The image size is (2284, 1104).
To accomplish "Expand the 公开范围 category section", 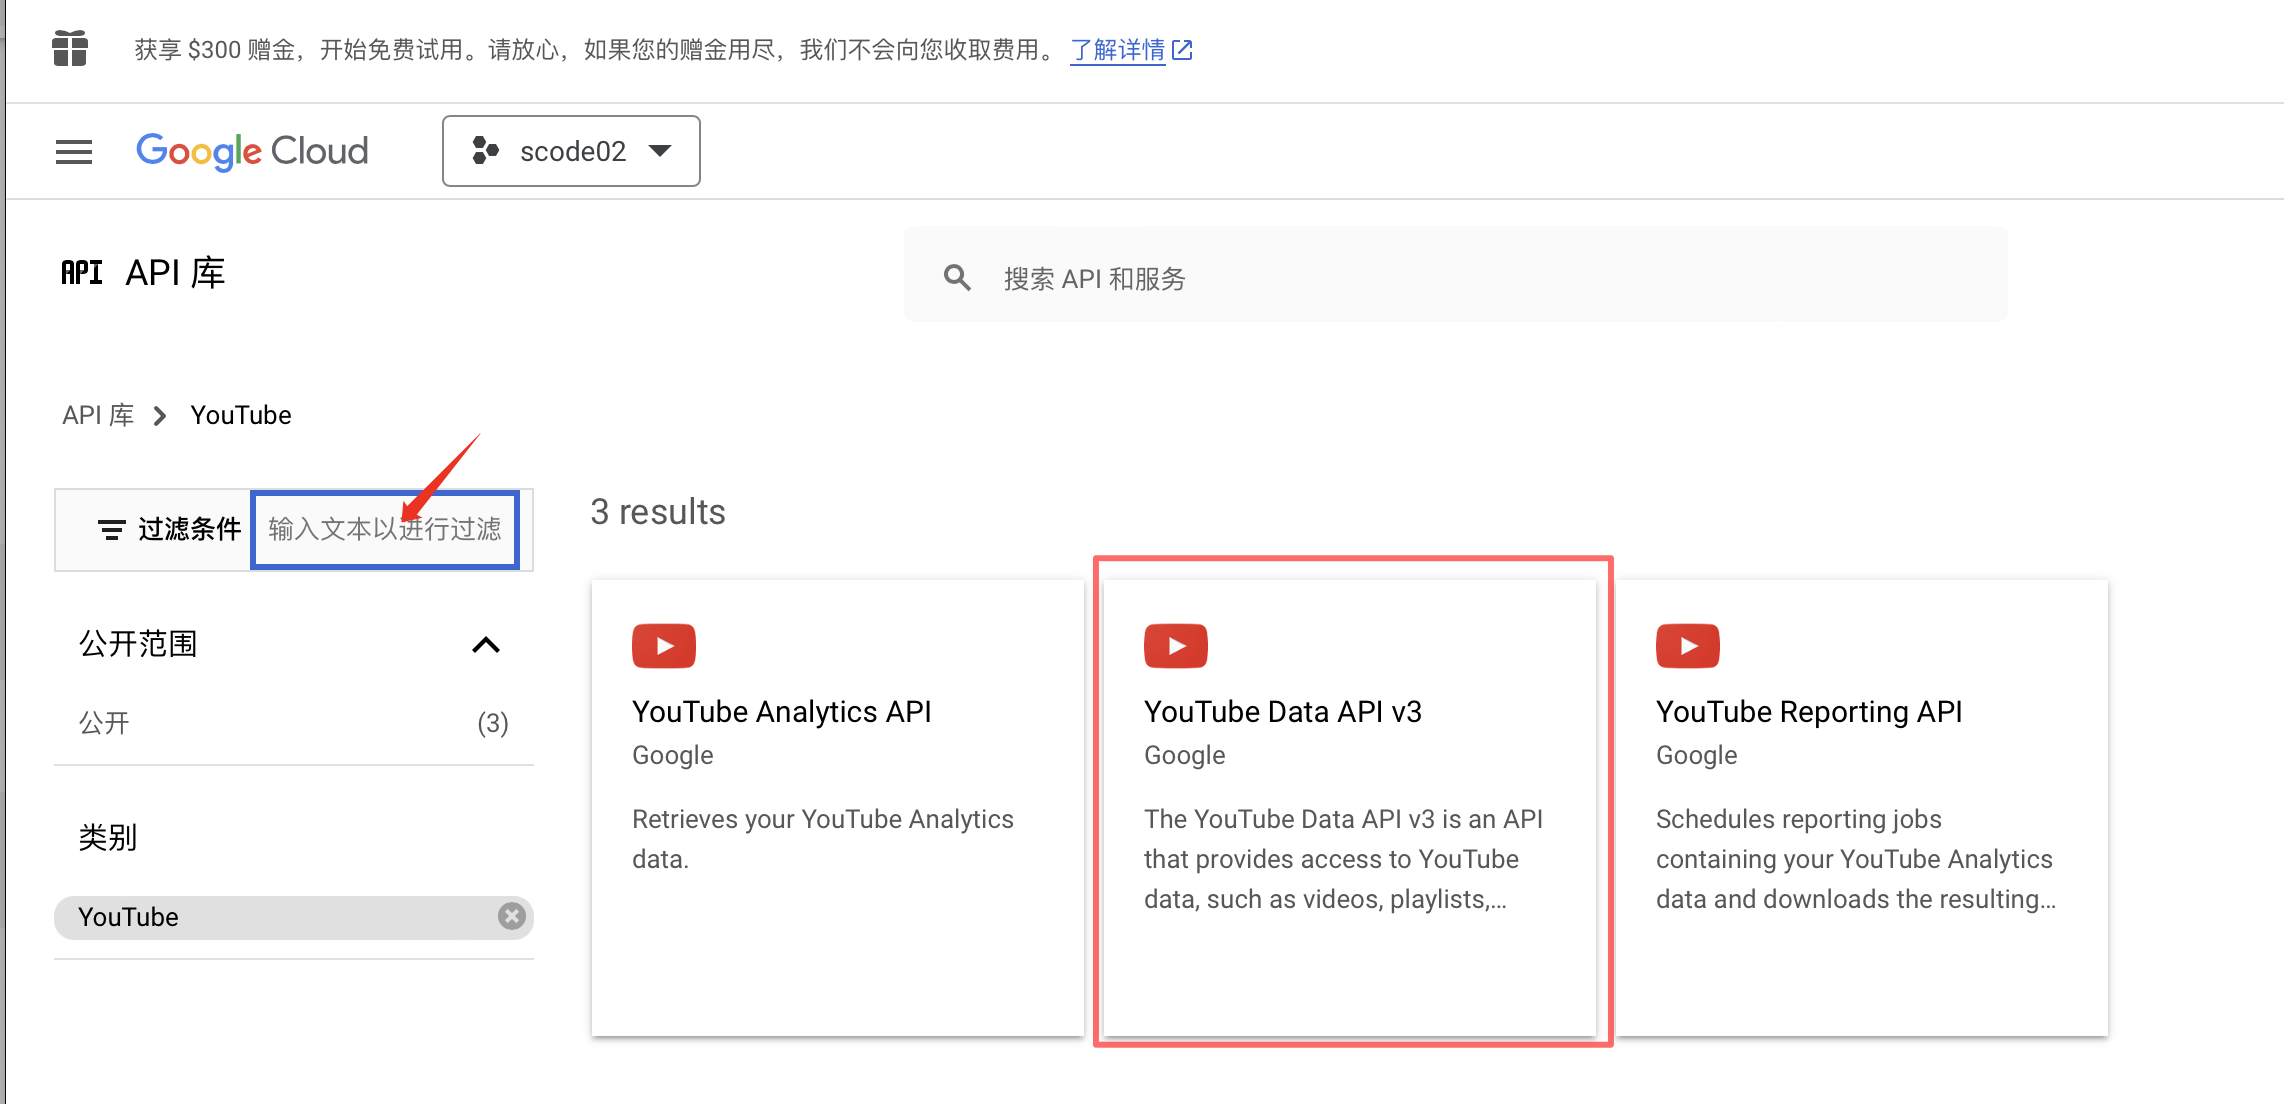I will [491, 642].
